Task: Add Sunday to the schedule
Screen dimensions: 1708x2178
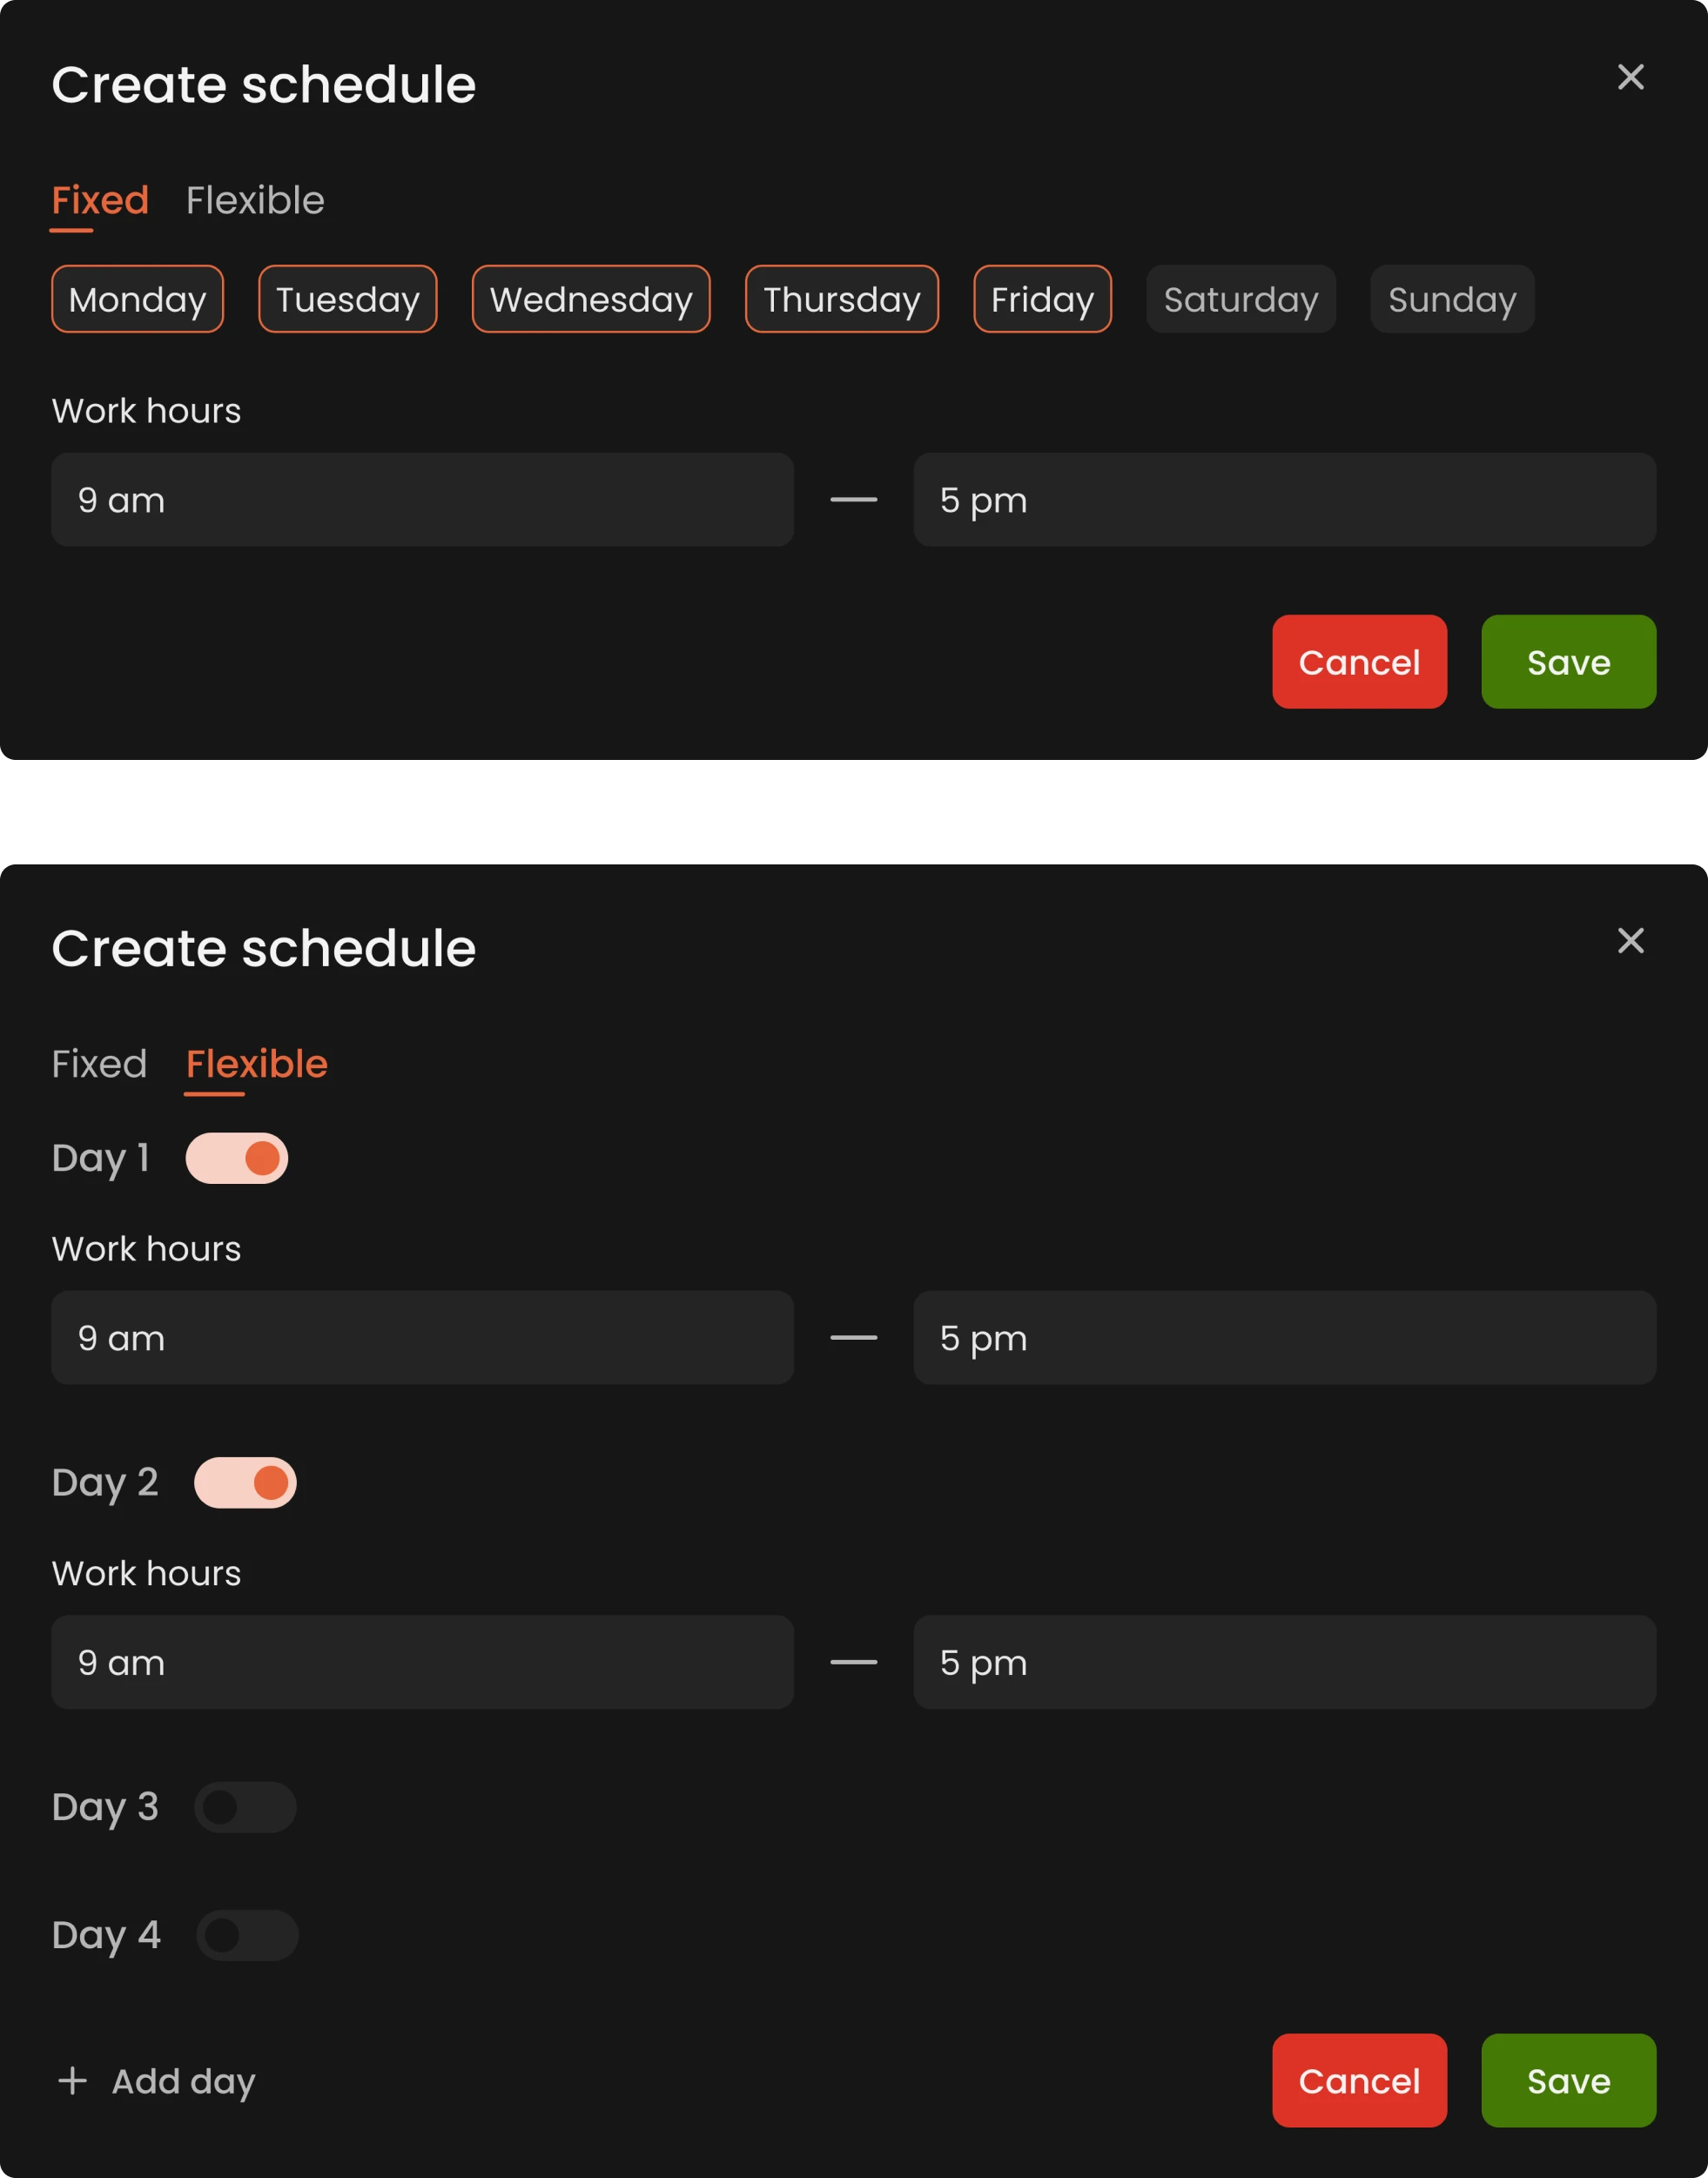Action: click(x=1452, y=298)
